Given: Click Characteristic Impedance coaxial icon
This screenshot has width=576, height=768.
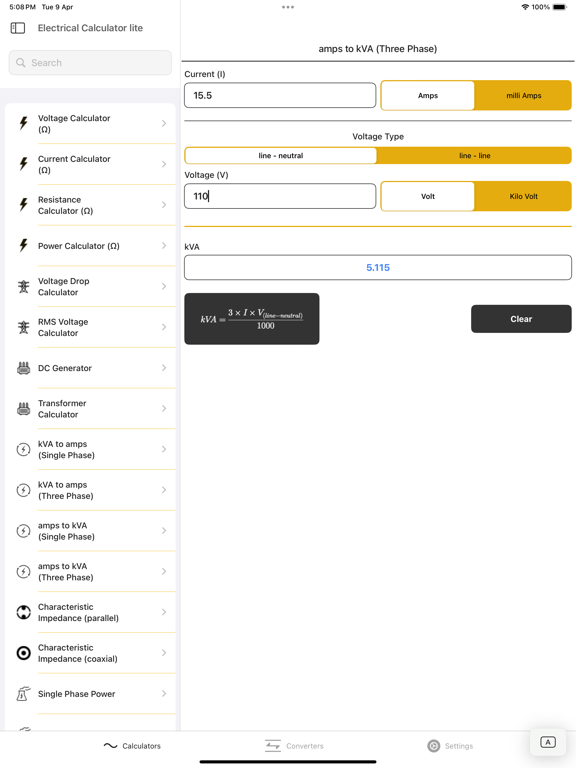Looking at the screenshot, I should (x=23, y=653).
